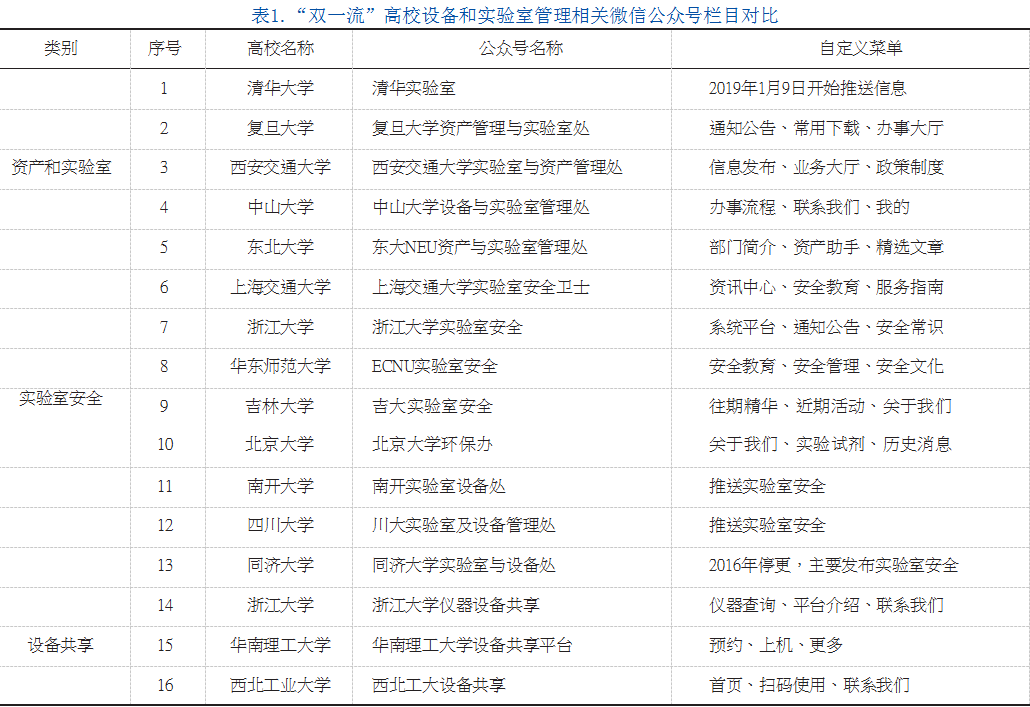Click the menu cell 预约、上机、更多

(776, 645)
